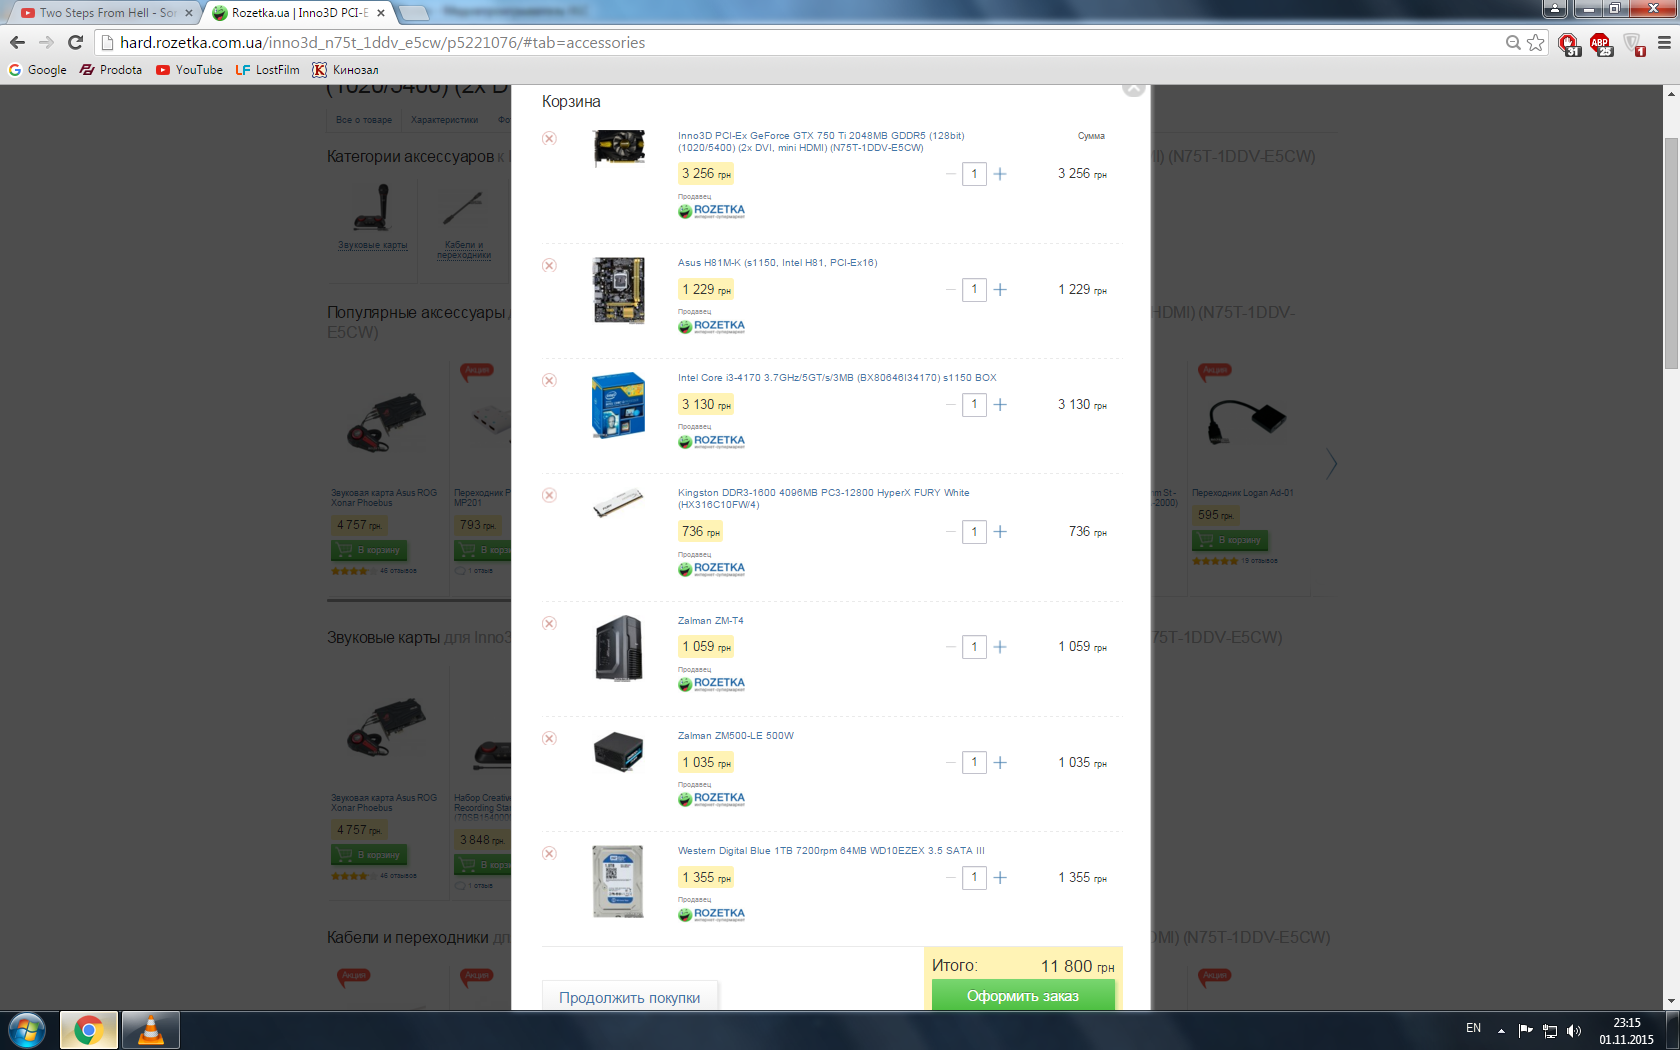1680x1050 pixels.
Task: Open the Кинозал bookmark
Action: [x=346, y=70]
